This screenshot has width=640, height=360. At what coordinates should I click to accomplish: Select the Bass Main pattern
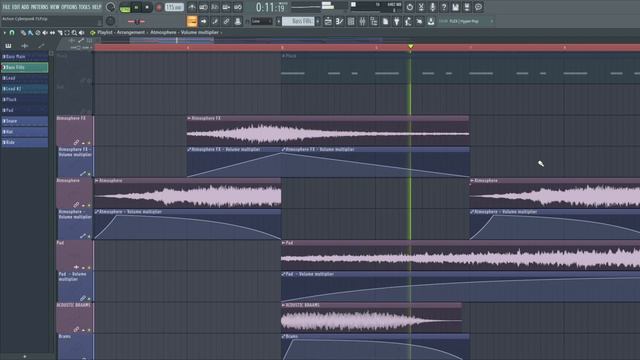[x=24, y=56]
